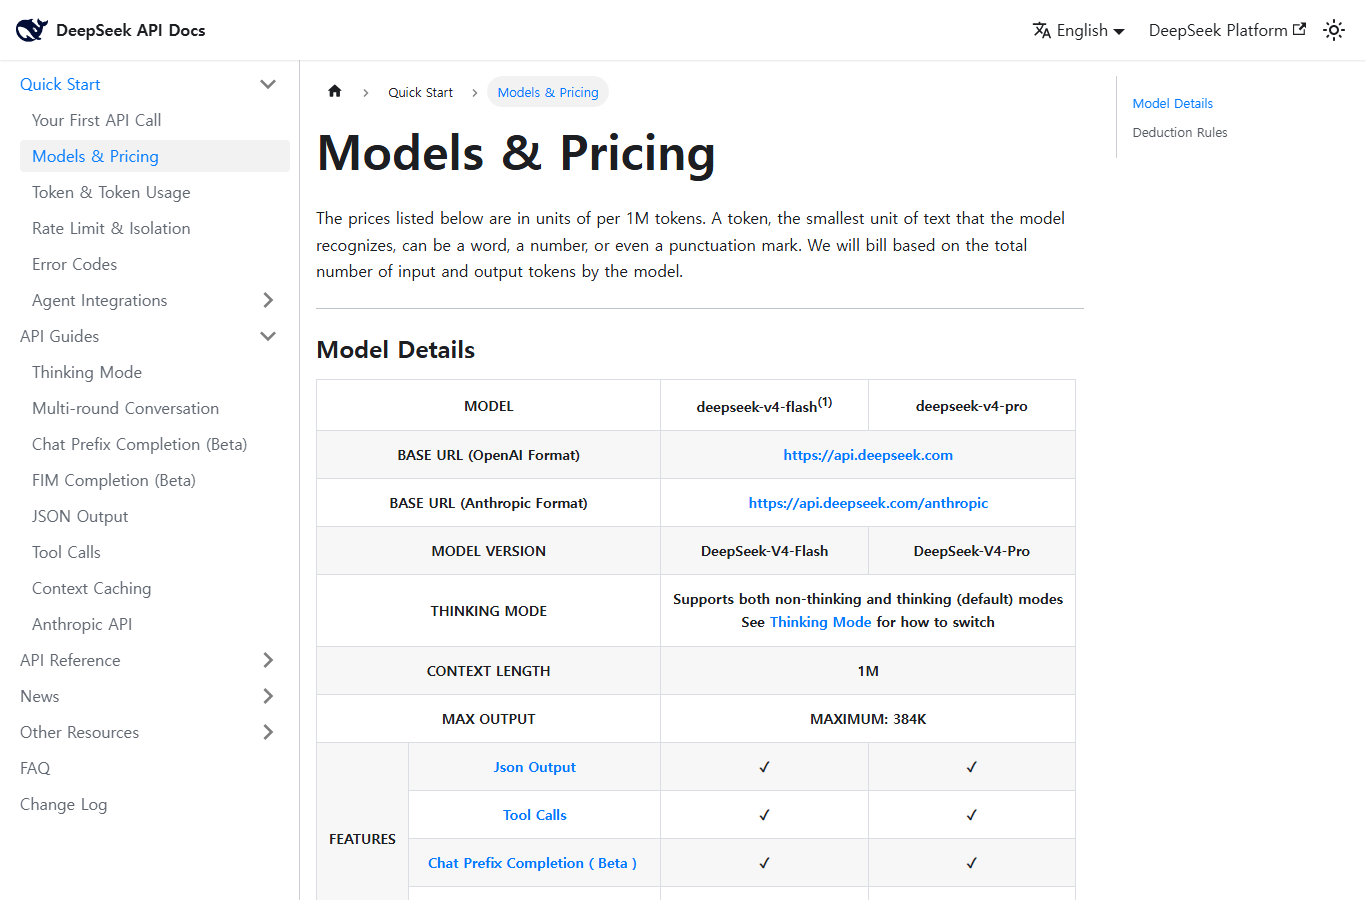The width and height of the screenshot is (1366, 900).
Task: Expand the Other Resources chevron
Action: 268,732
